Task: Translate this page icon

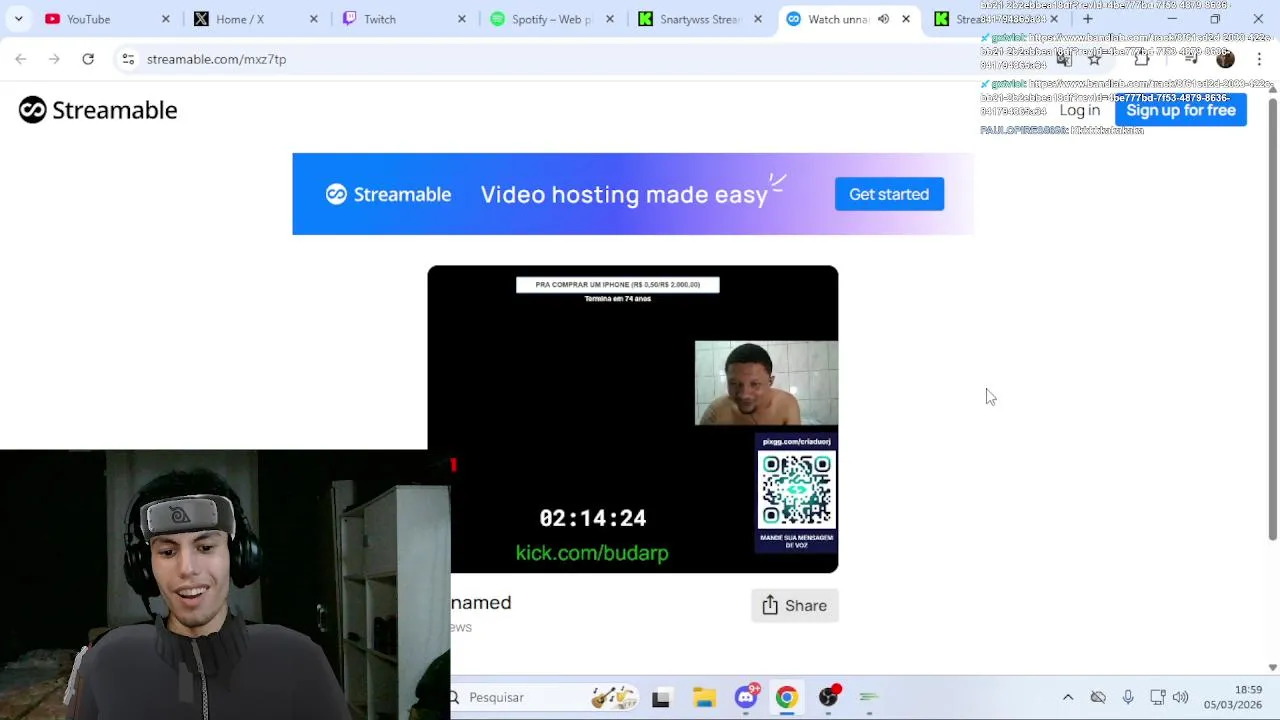Action: pos(1064,59)
